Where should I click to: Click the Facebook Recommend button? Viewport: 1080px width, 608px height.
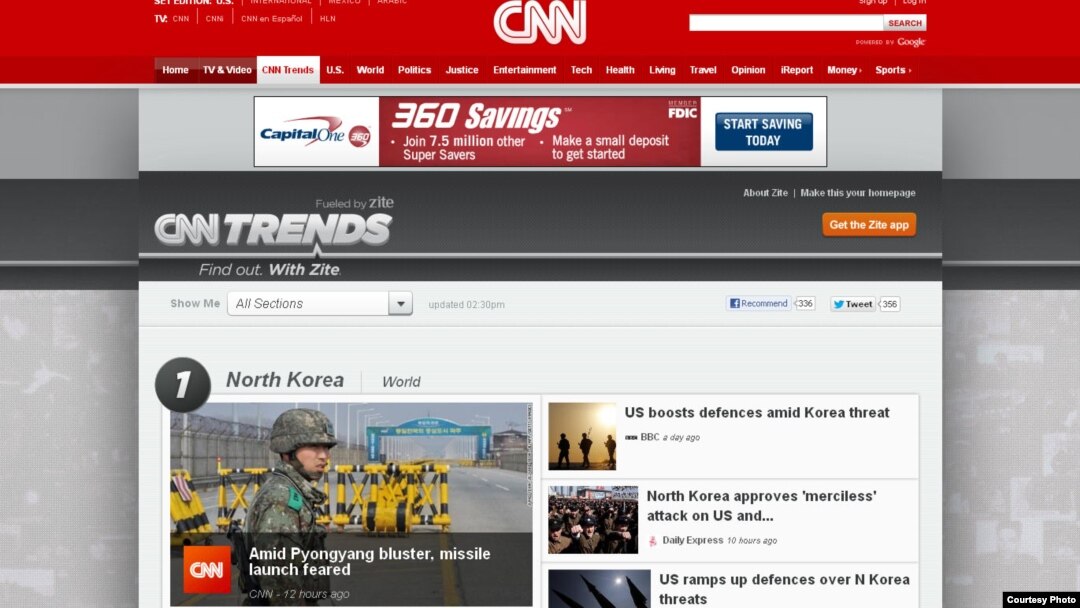[x=758, y=304]
